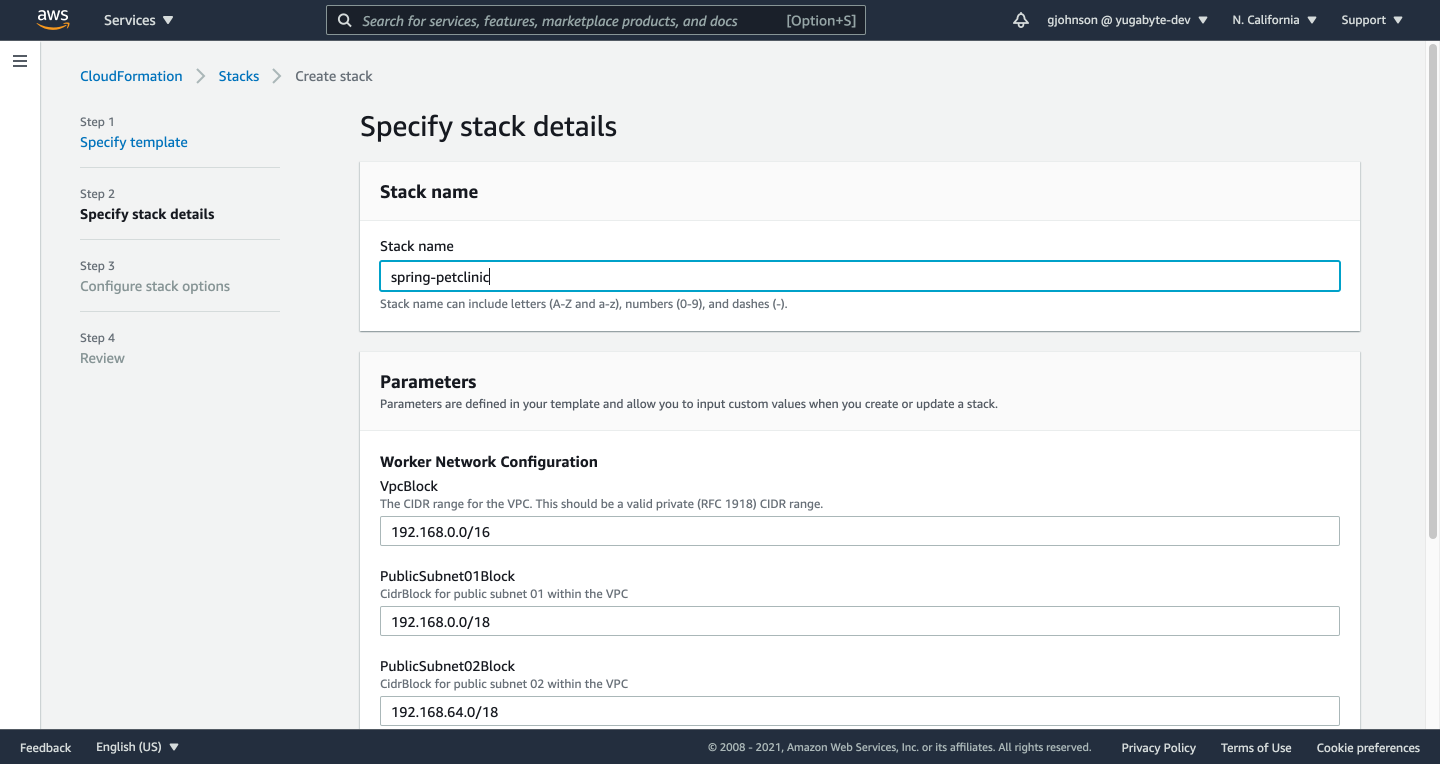Open the navigation sidebar hamburger menu
The image size is (1440, 764).
[19, 61]
